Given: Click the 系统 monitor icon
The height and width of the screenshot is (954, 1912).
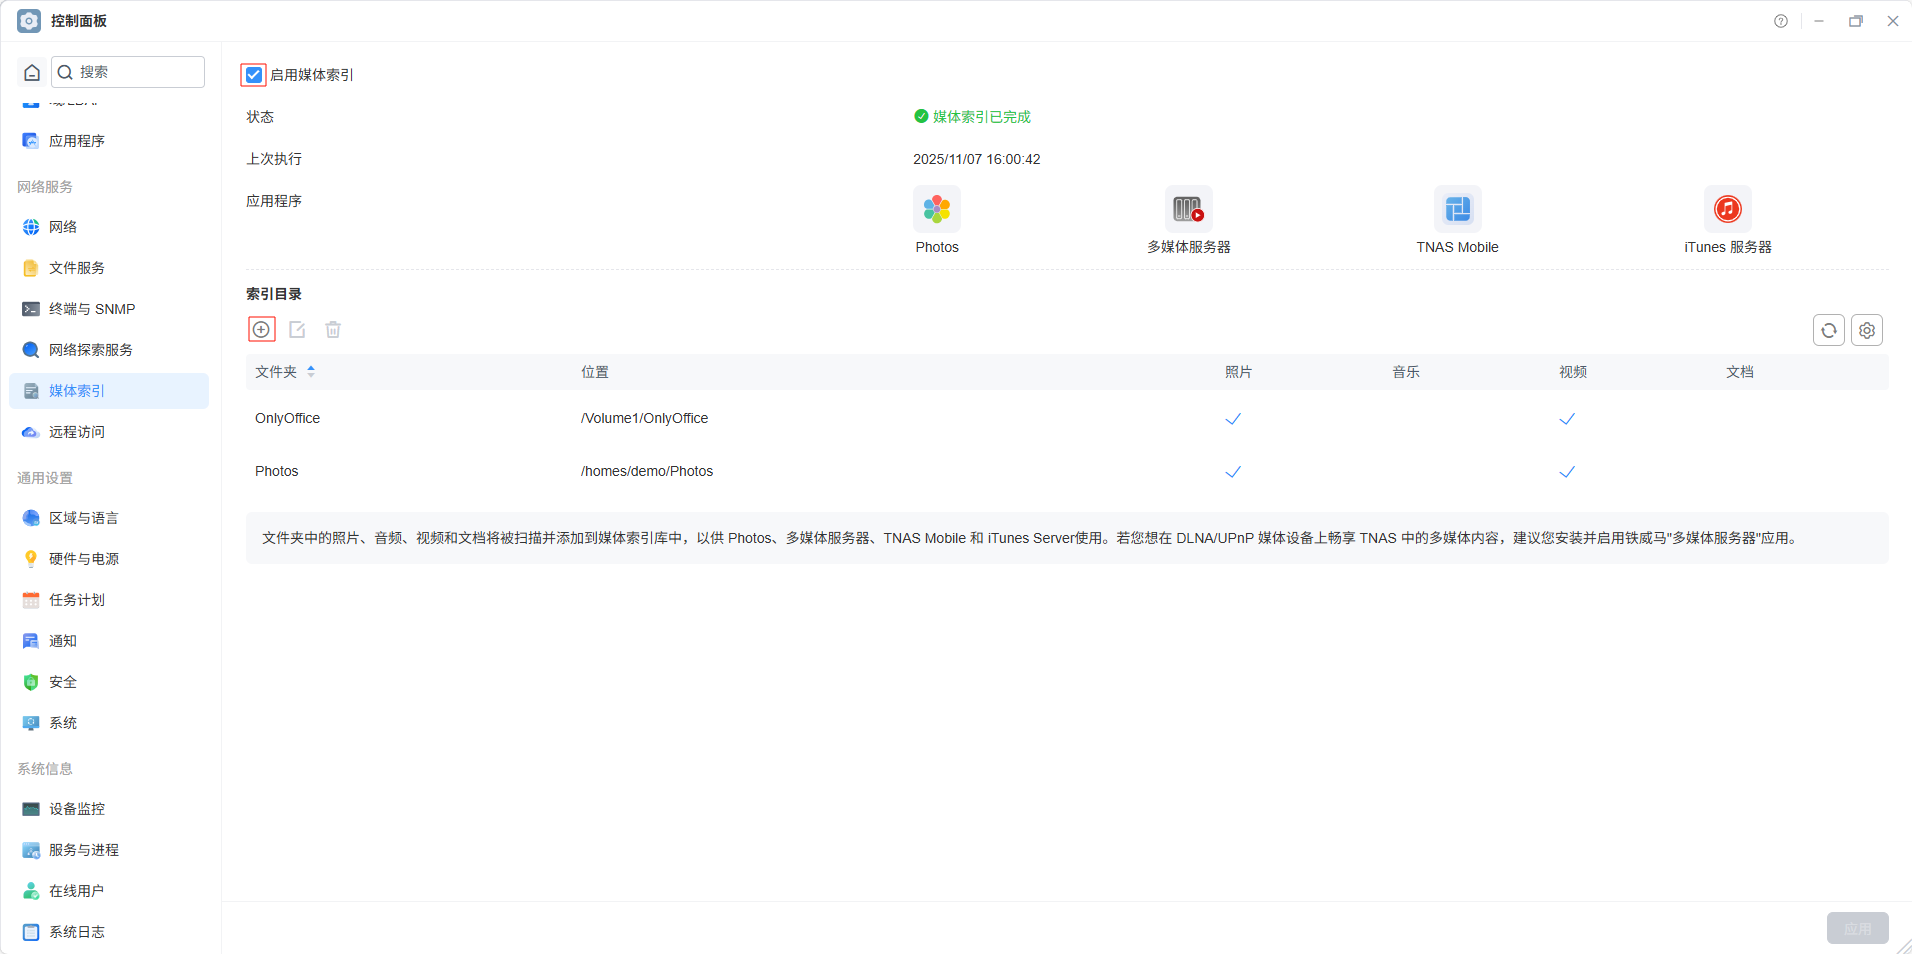Looking at the screenshot, I should click(x=31, y=723).
